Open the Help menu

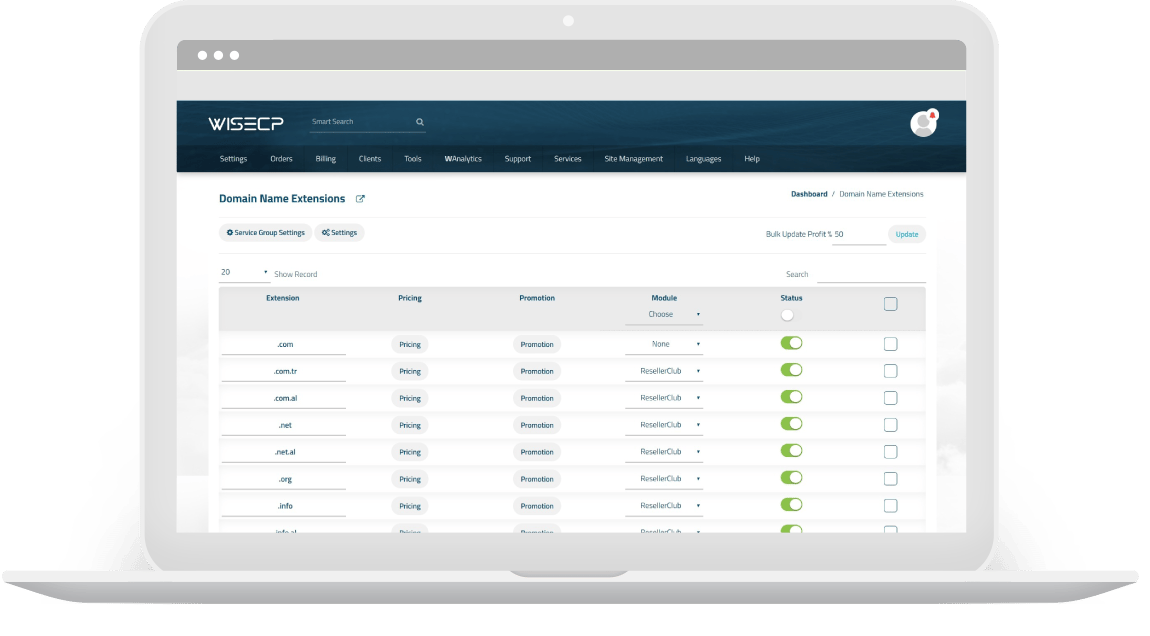752,158
